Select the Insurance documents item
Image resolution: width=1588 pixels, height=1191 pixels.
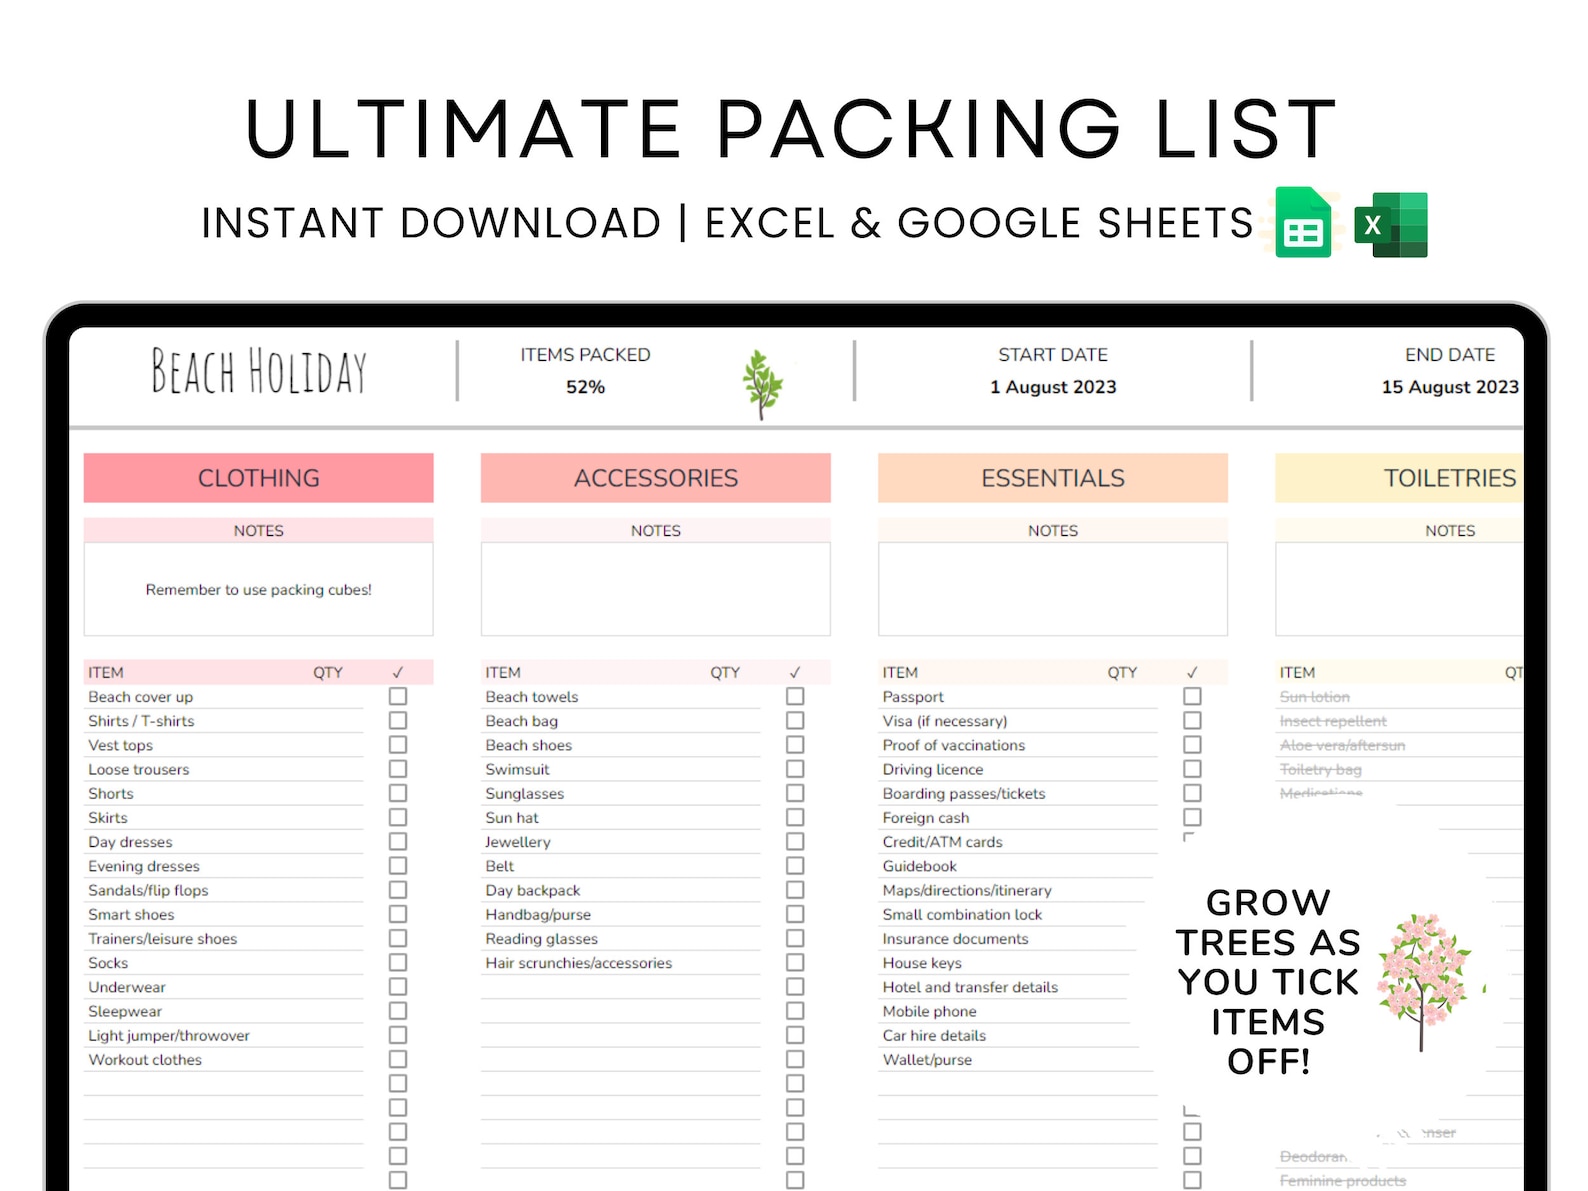coord(955,939)
